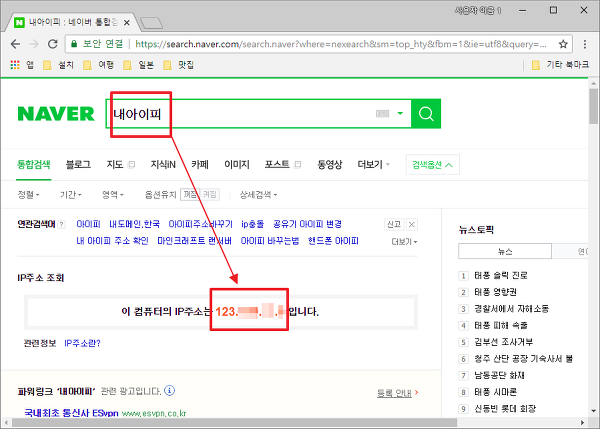600x429 pixels.
Task: Click the vertical scrollbar thumb
Action: [593, 106]
